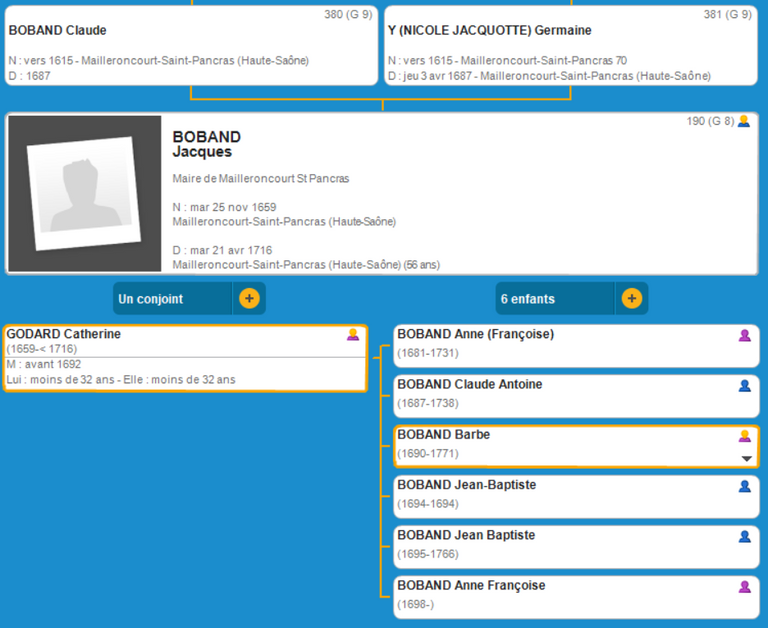Click blue person icon for Jean-Baptiste (1694-1694)
The image size is (768, 628).
tap(744, 486)
